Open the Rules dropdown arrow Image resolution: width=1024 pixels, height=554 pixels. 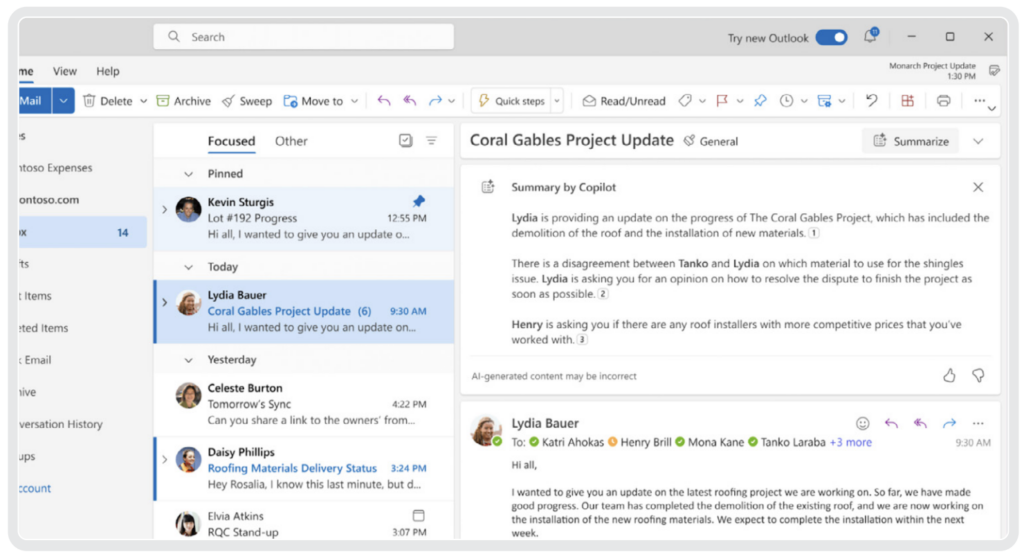pos(842,101)
